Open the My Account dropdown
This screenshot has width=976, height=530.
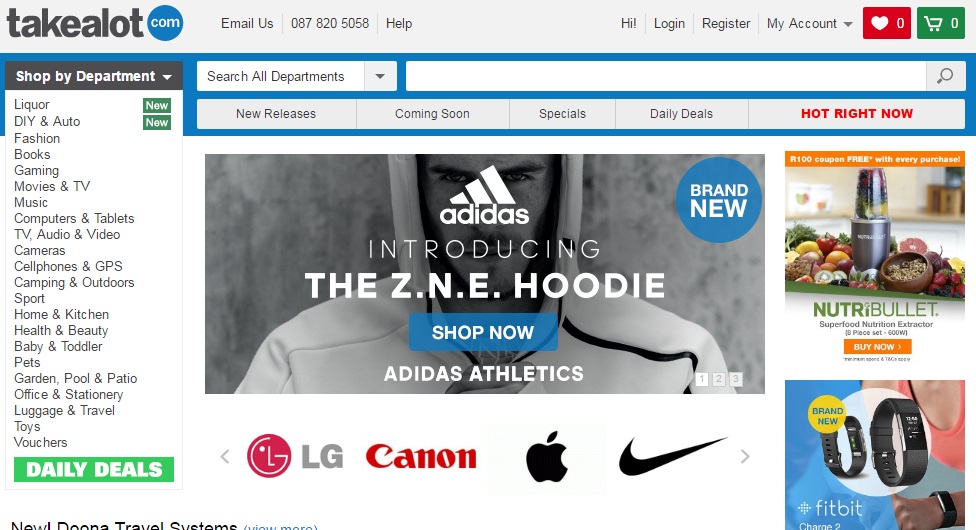809,24
